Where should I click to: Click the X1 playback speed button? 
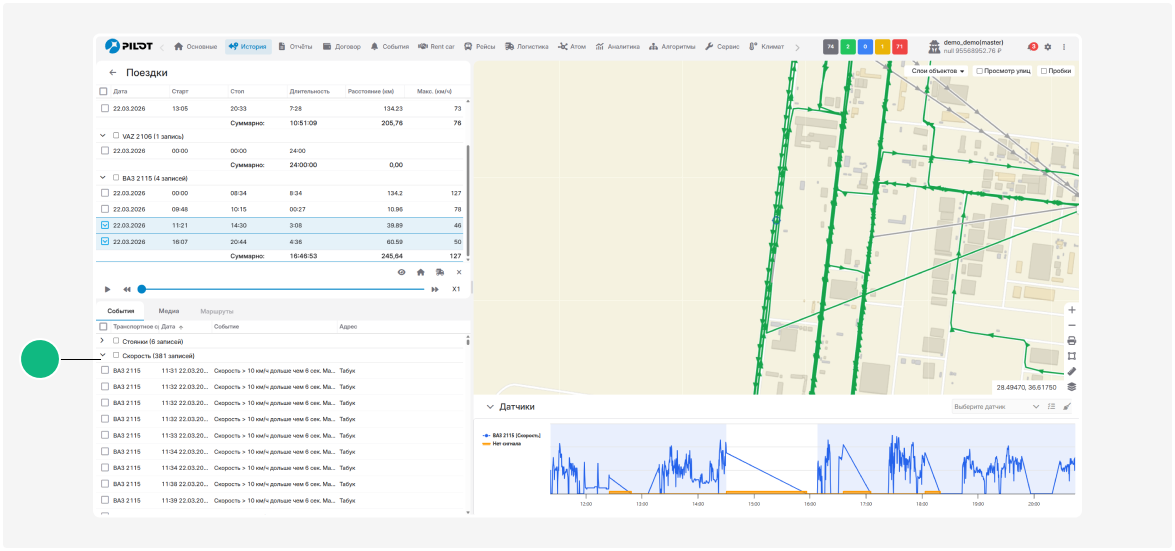(x=456, y=289)
